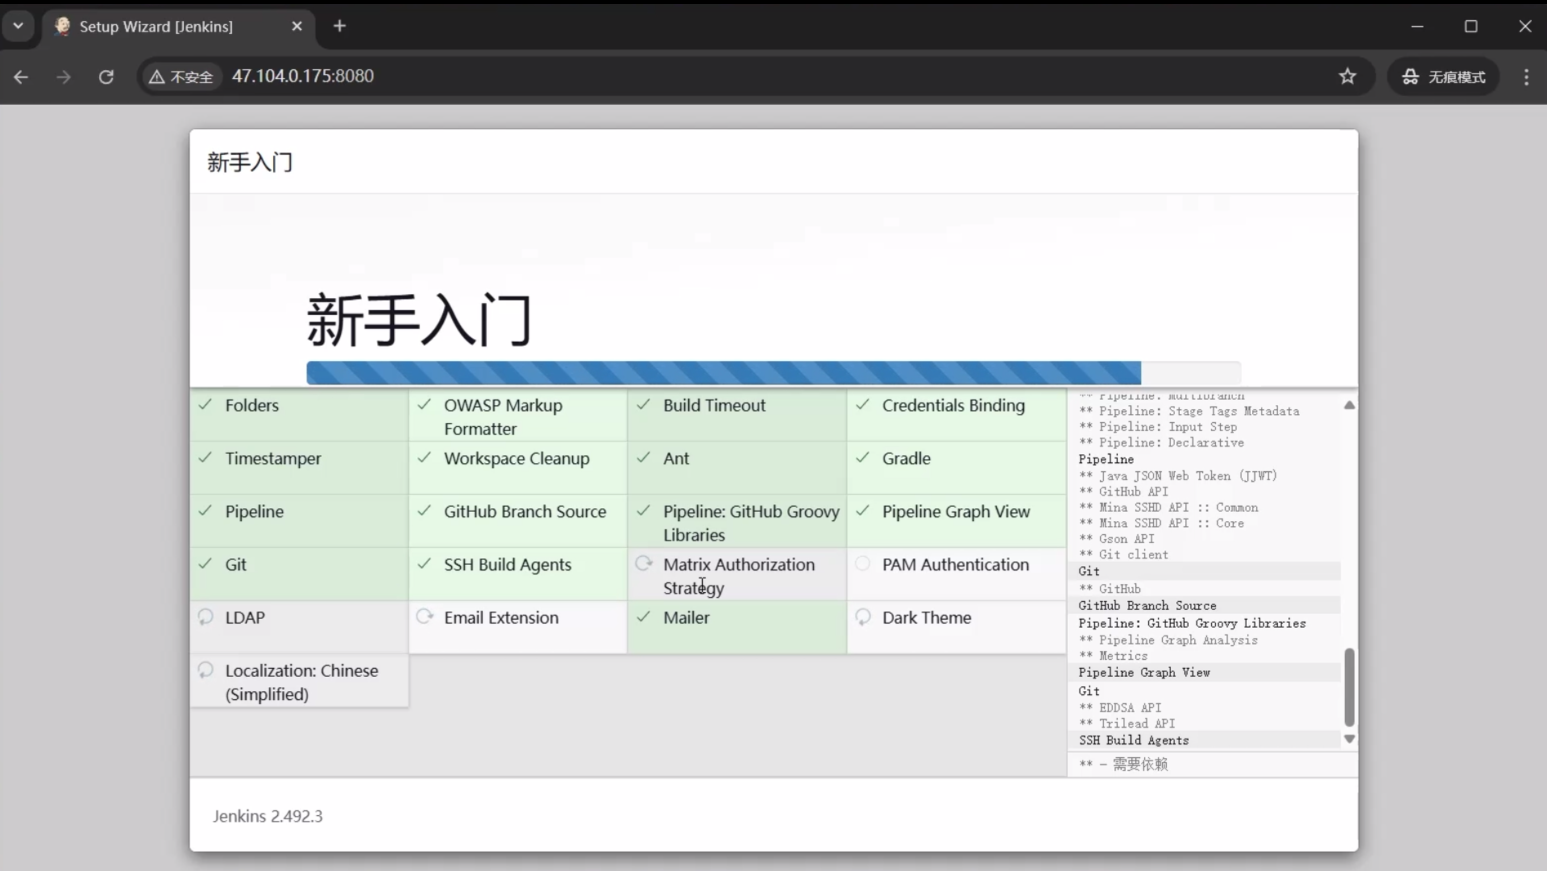Open a new browser tab
The width and height of the screenshot is (1547, 871).
(340, 26)
